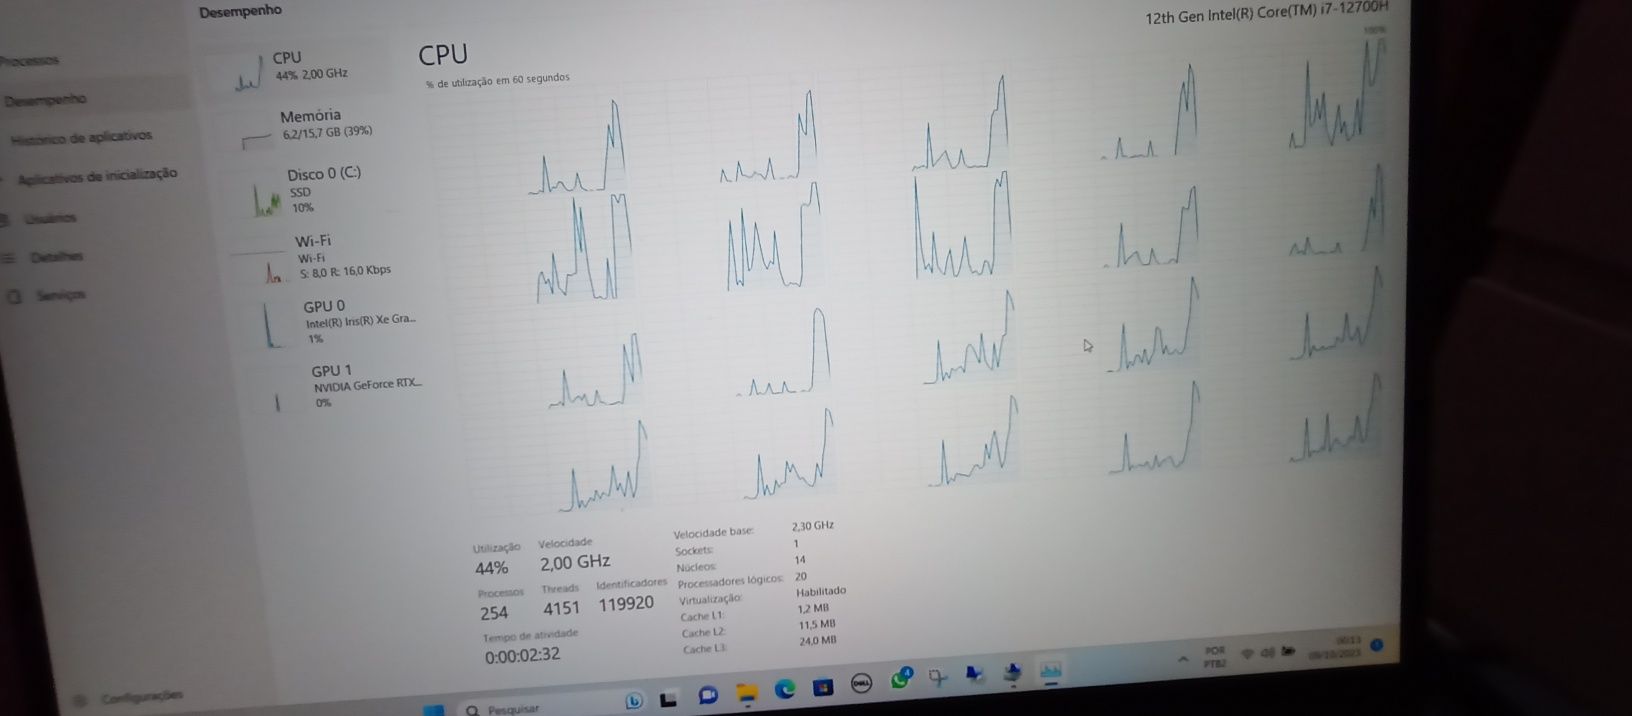This screenshot has width=1632, height=716.
Task: Click the 4151 threads count
Action: pos(561,608)
